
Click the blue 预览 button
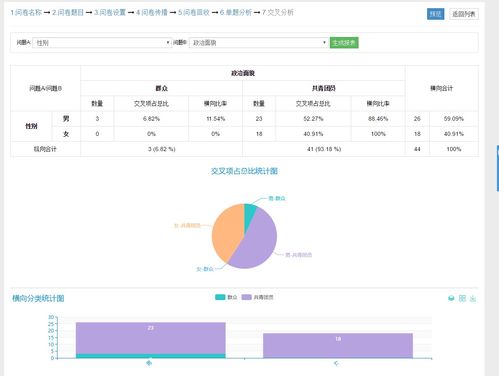tap(435, 14)
